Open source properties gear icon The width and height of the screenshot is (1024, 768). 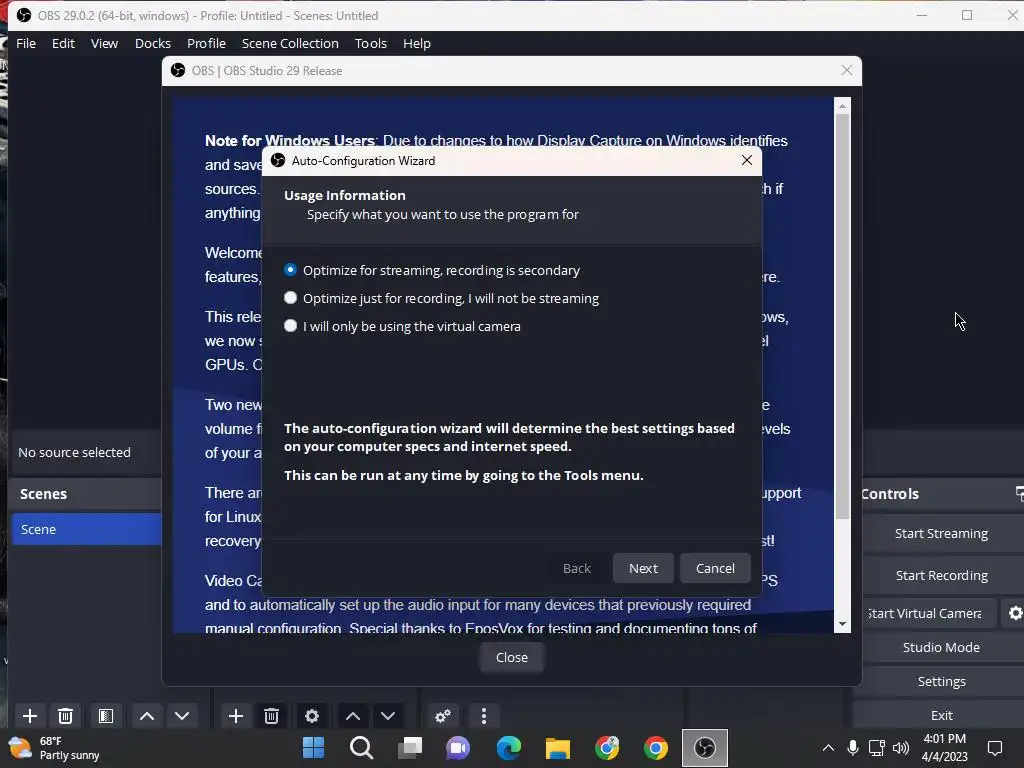(312, 716)
